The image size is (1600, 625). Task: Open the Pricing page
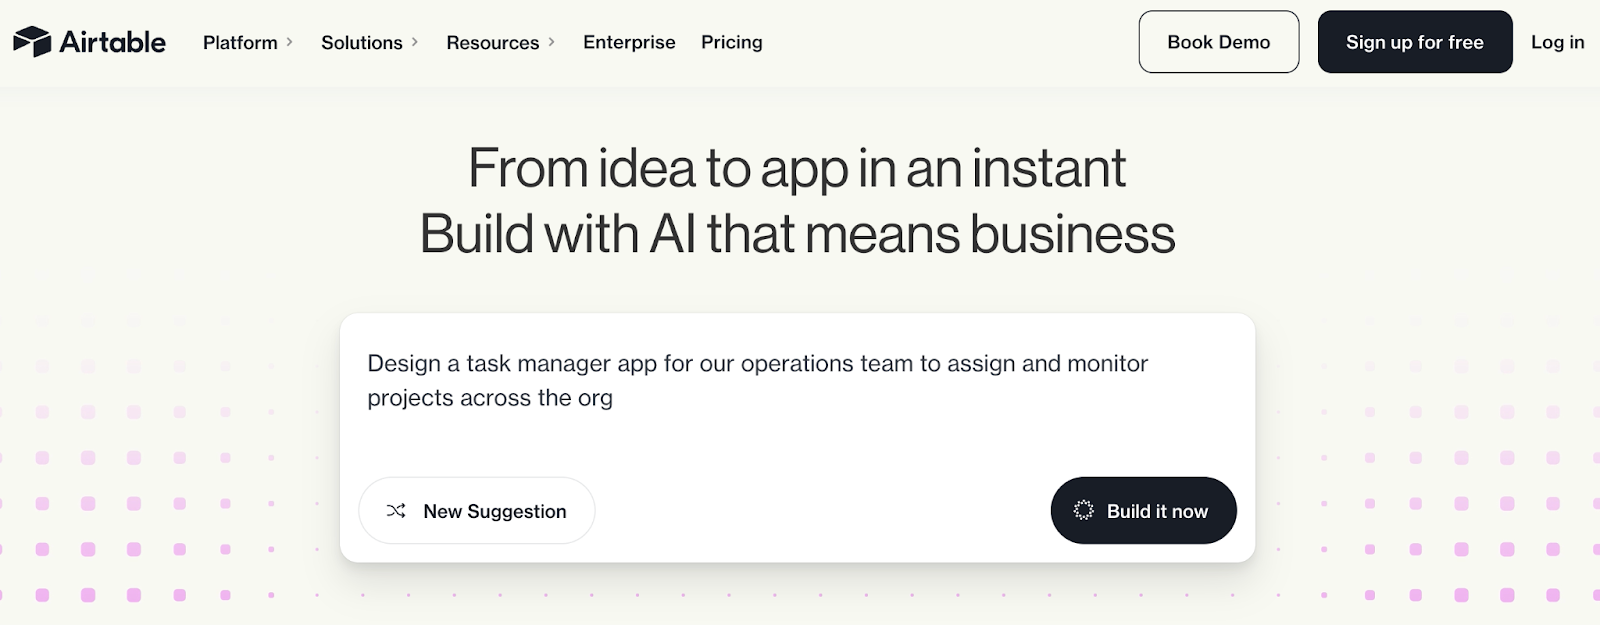coord(731,42)
